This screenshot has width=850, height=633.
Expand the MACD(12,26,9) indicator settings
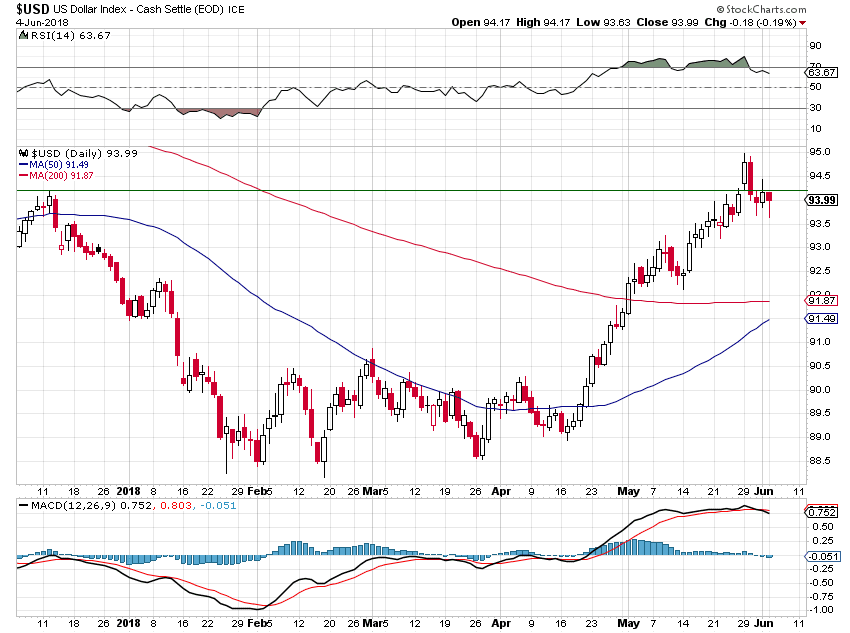click(70, 507)
